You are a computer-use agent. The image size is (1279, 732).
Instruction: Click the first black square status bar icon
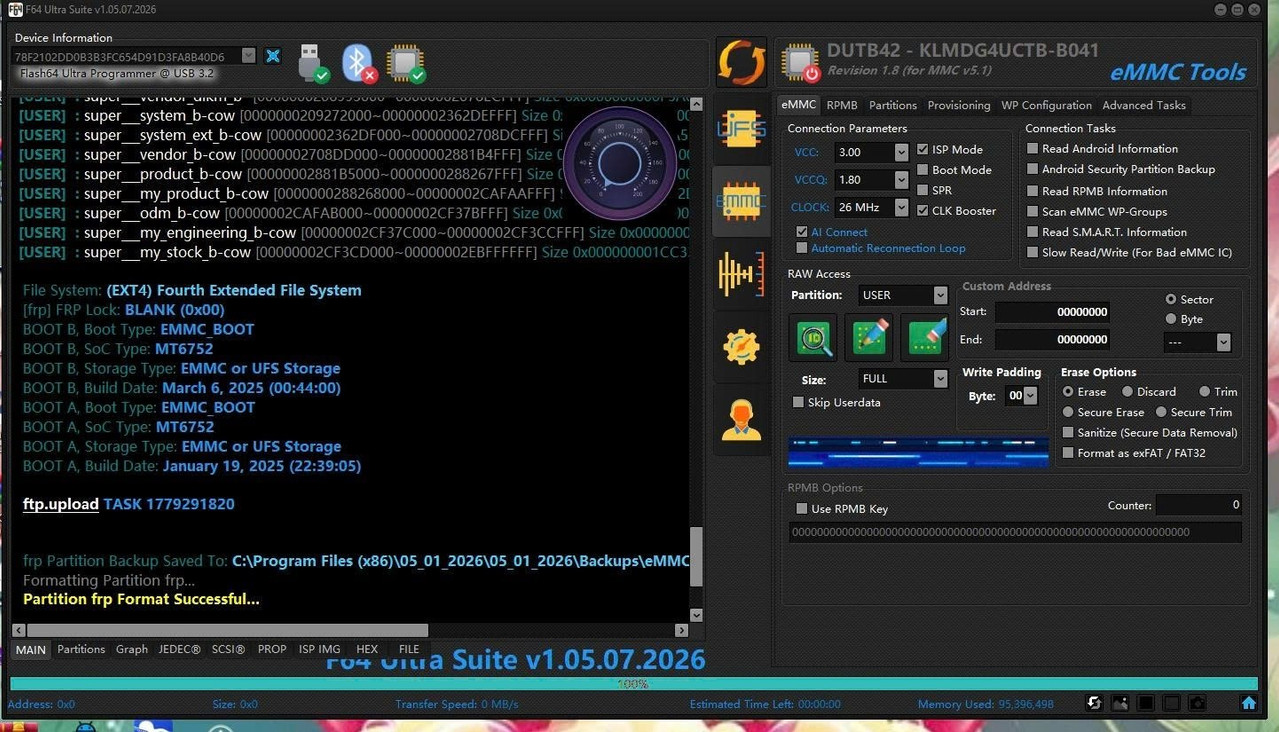click(x=1146, y=704)
